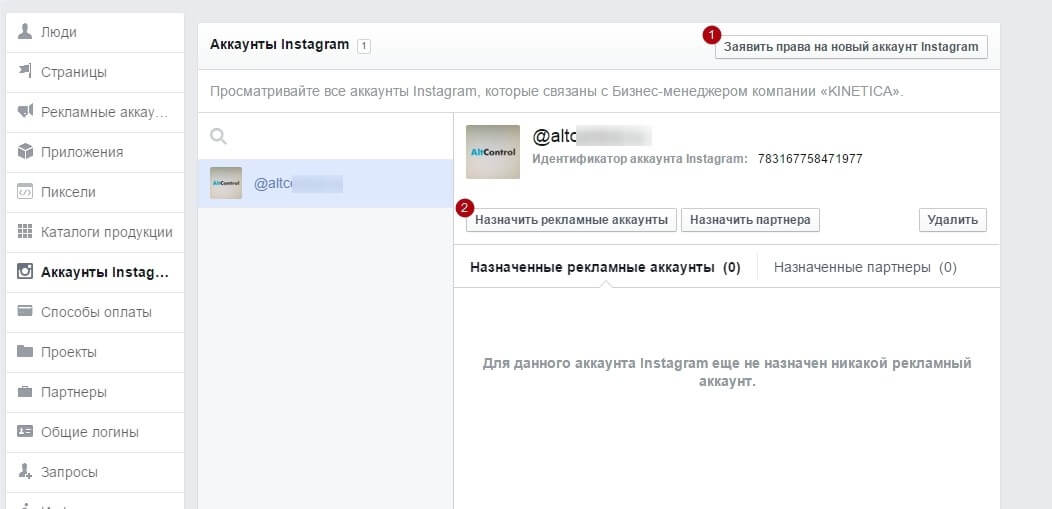The width and height of the screenshot is (1052, 509).
Task: Click the Pixels code icon
Action: [x=25, y=192]
